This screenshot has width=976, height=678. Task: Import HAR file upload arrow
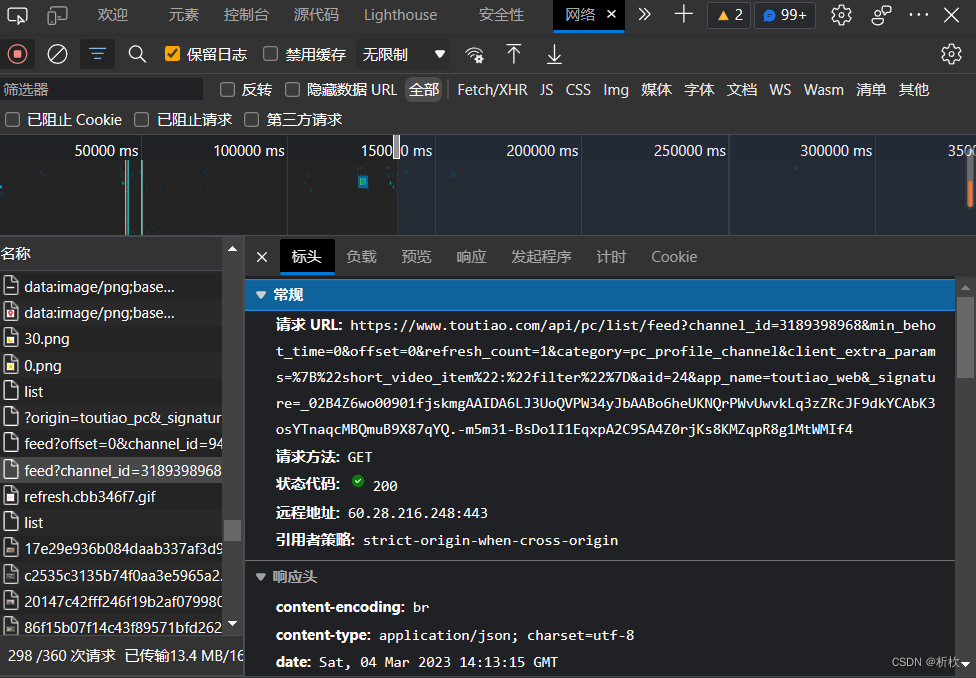(514, 55)
